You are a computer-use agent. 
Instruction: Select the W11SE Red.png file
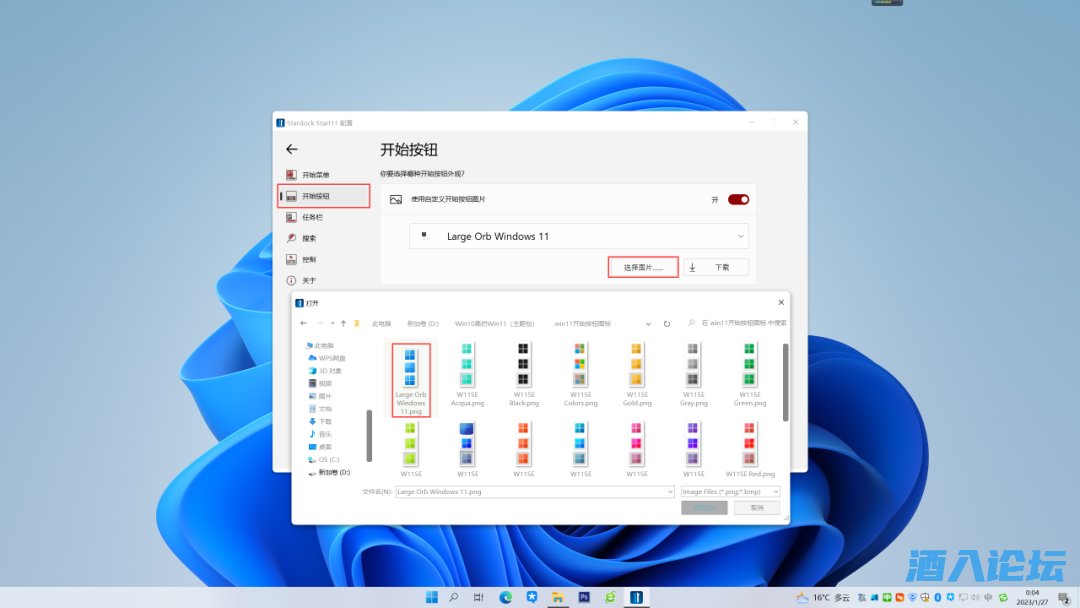[x=750, y=450]
